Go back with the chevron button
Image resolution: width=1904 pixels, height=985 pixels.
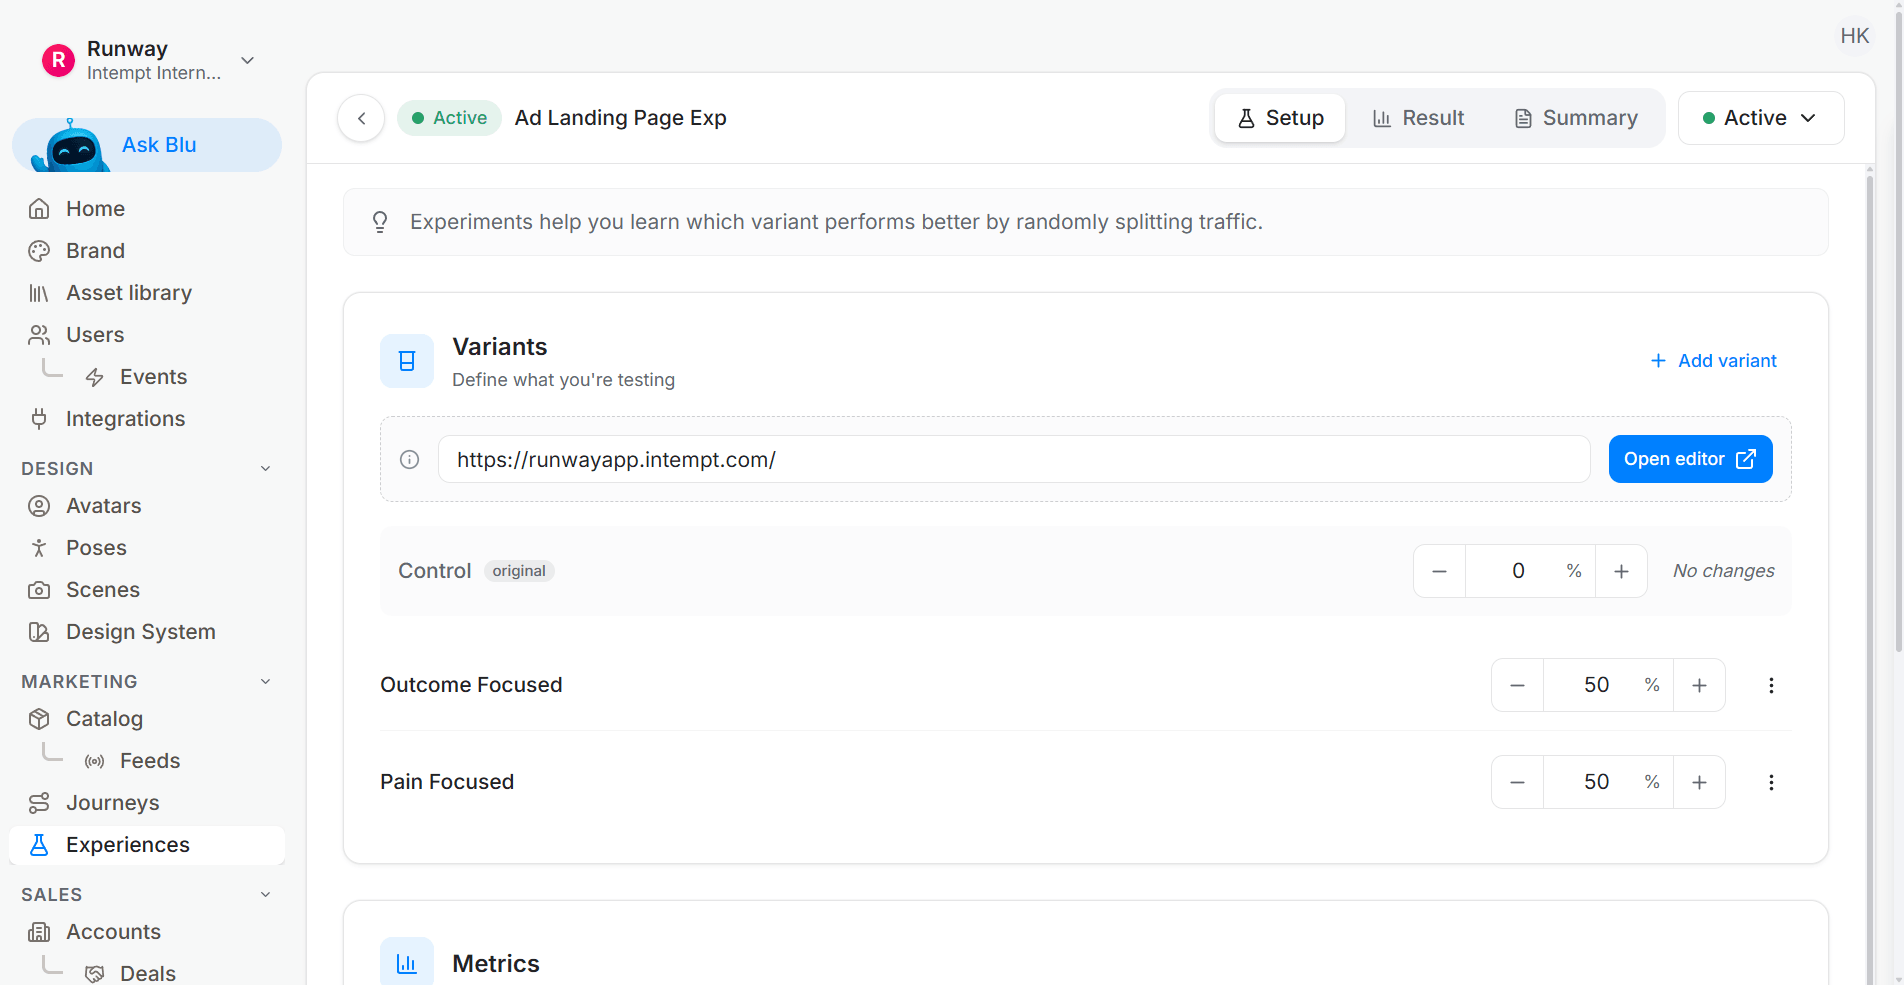tap(361, 118)
